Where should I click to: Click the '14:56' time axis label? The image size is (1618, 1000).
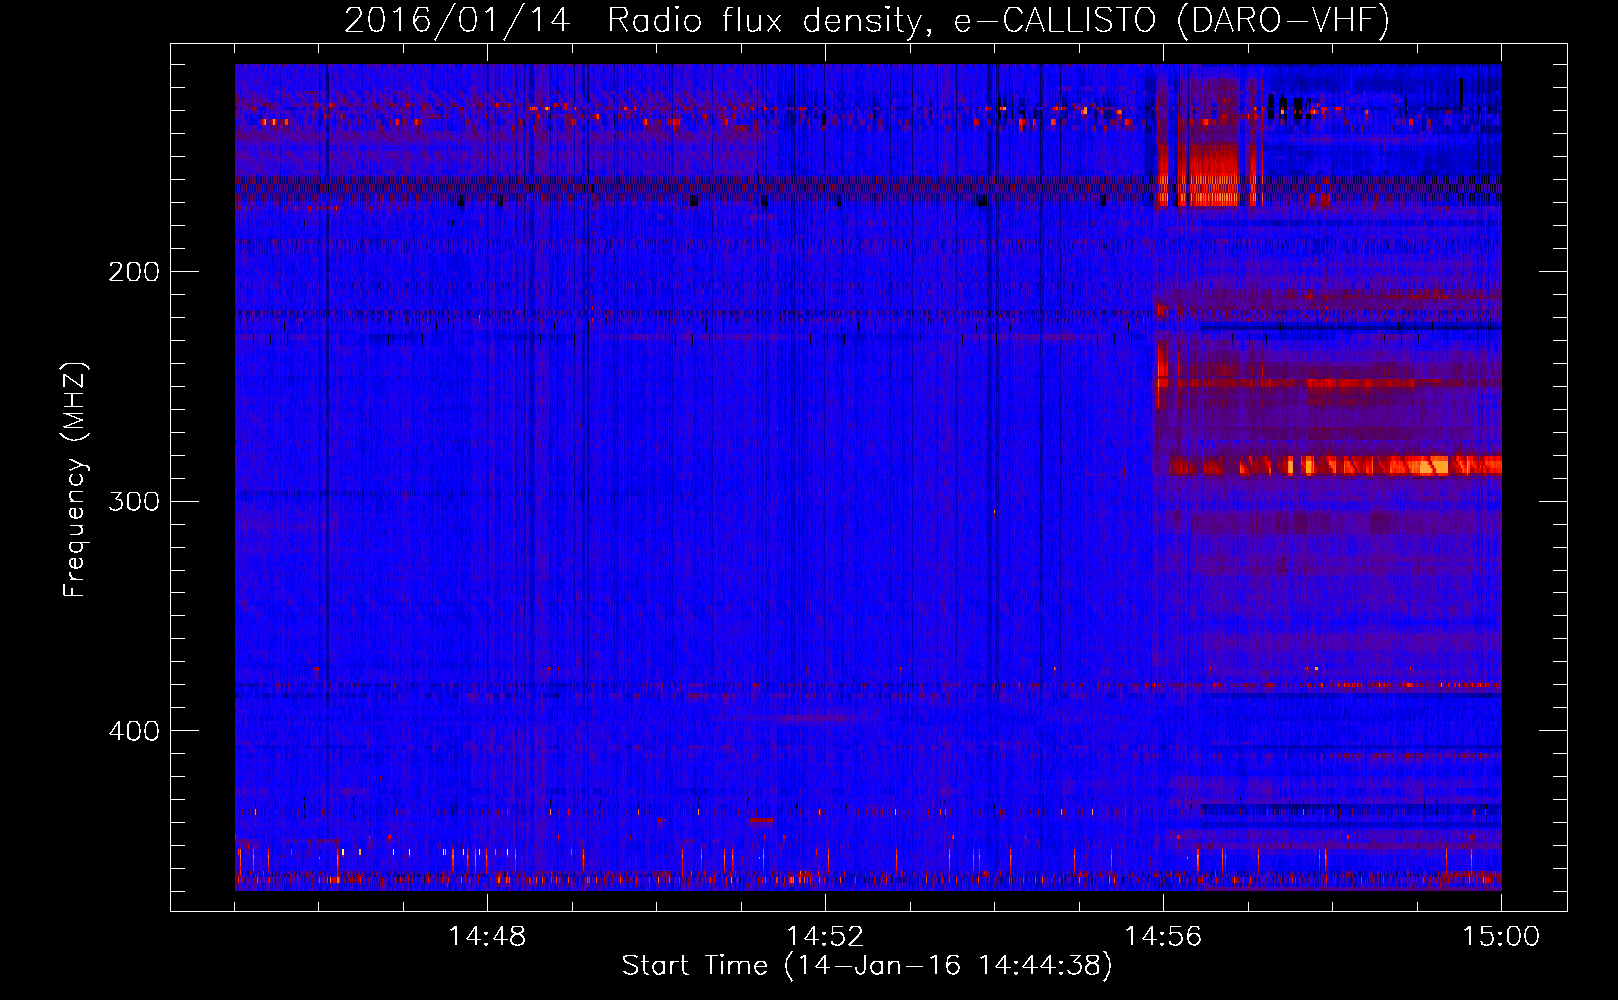coord(1163,937)
